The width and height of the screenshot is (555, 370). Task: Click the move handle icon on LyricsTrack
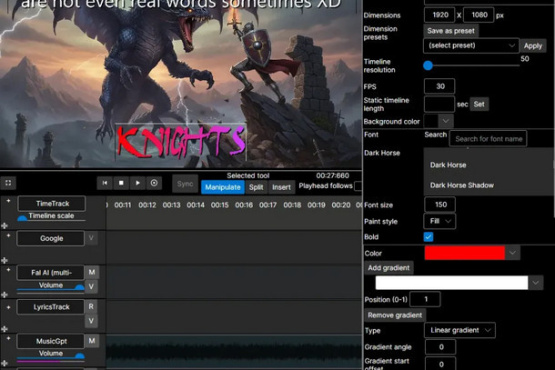pyautogui.click(x=5, y=329)
